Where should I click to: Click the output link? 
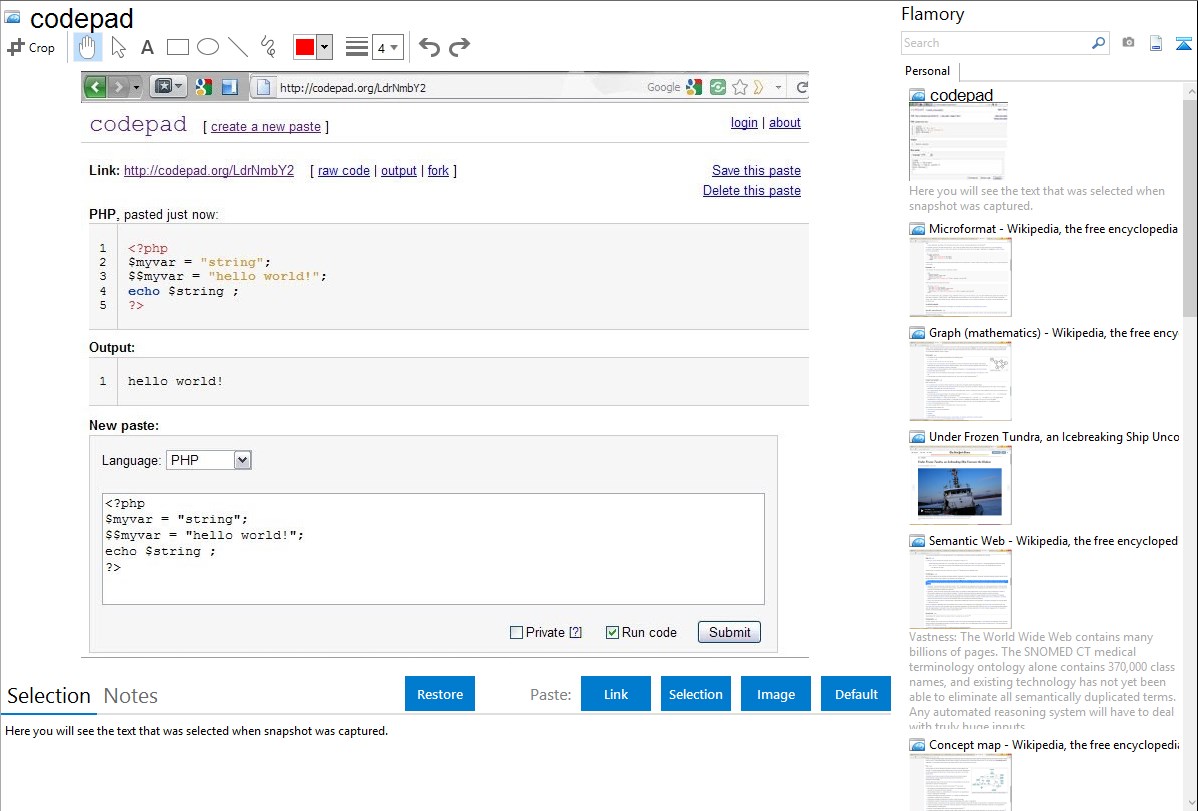coord(399,170)
